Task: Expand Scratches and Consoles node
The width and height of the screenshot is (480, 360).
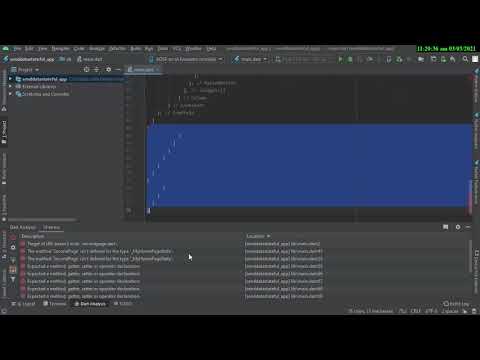Action: click(x=10, y=94)
